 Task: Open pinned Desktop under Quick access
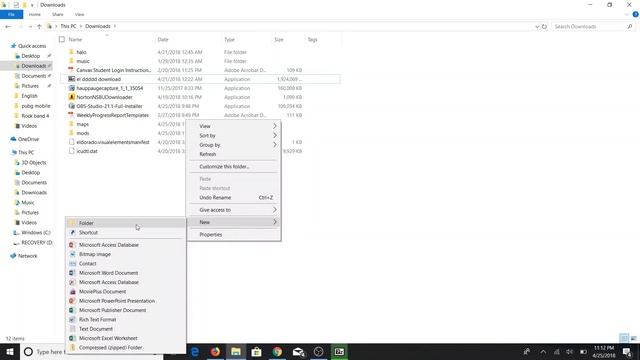pyautogui.click(x=31, y=56)
